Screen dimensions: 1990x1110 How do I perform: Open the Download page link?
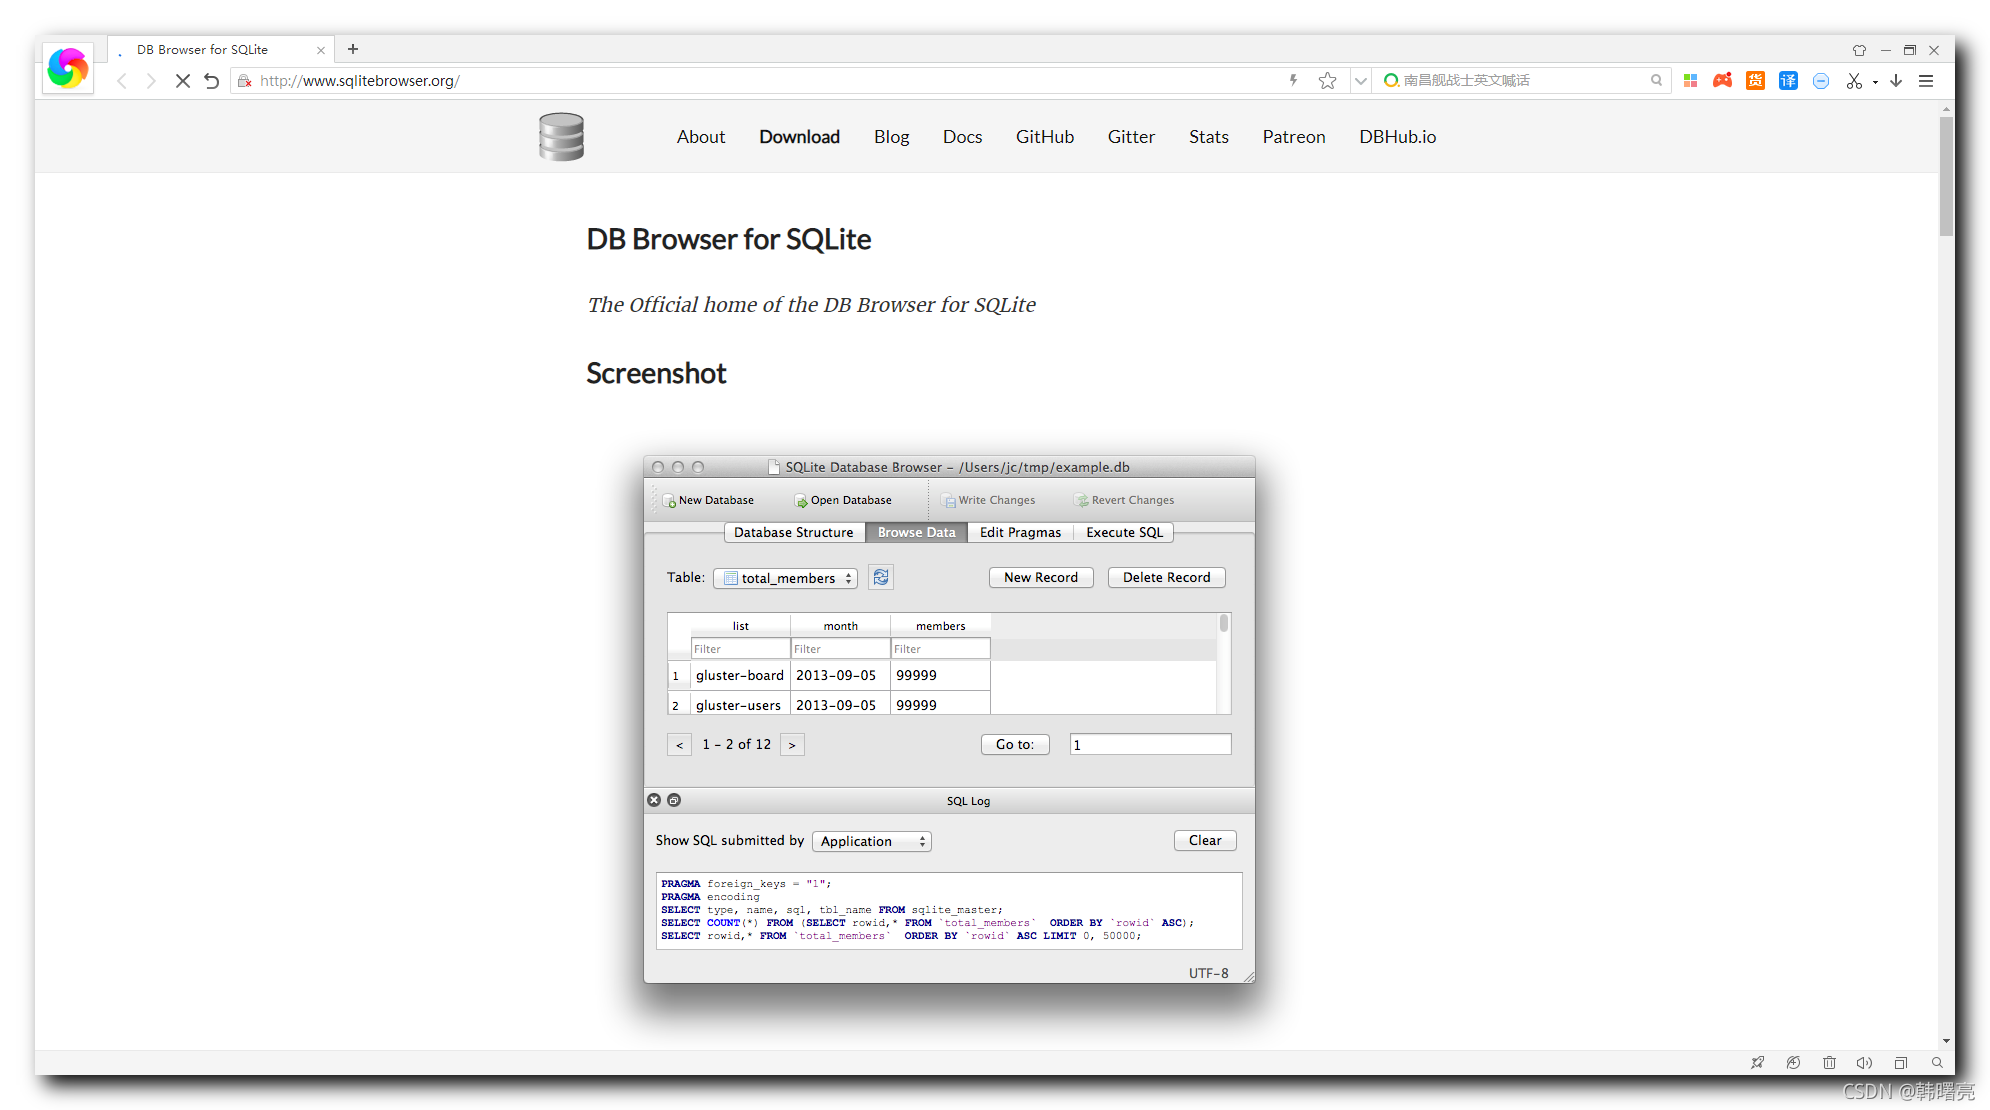click(799, 137)
